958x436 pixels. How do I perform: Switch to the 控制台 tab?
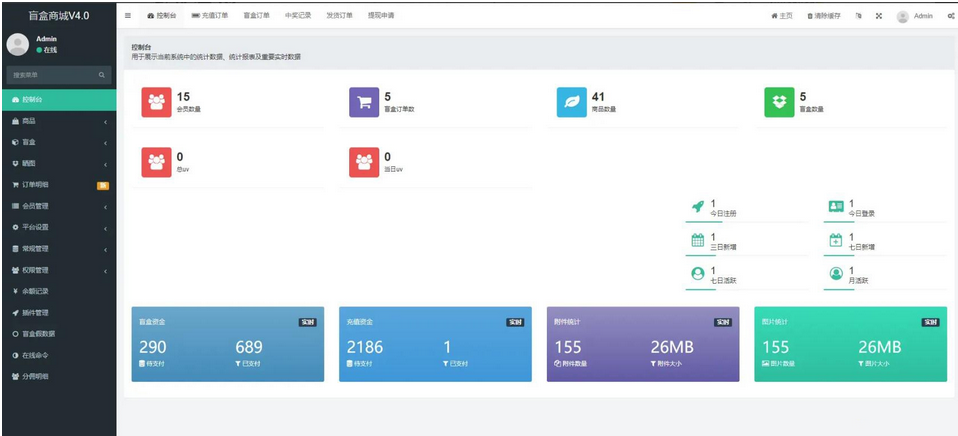tap(162, 16)
